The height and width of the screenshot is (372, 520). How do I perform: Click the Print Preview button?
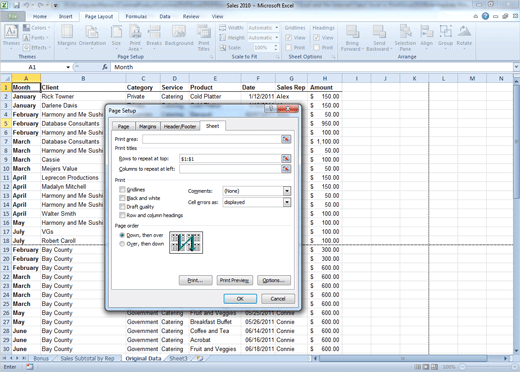coord(234,280)
